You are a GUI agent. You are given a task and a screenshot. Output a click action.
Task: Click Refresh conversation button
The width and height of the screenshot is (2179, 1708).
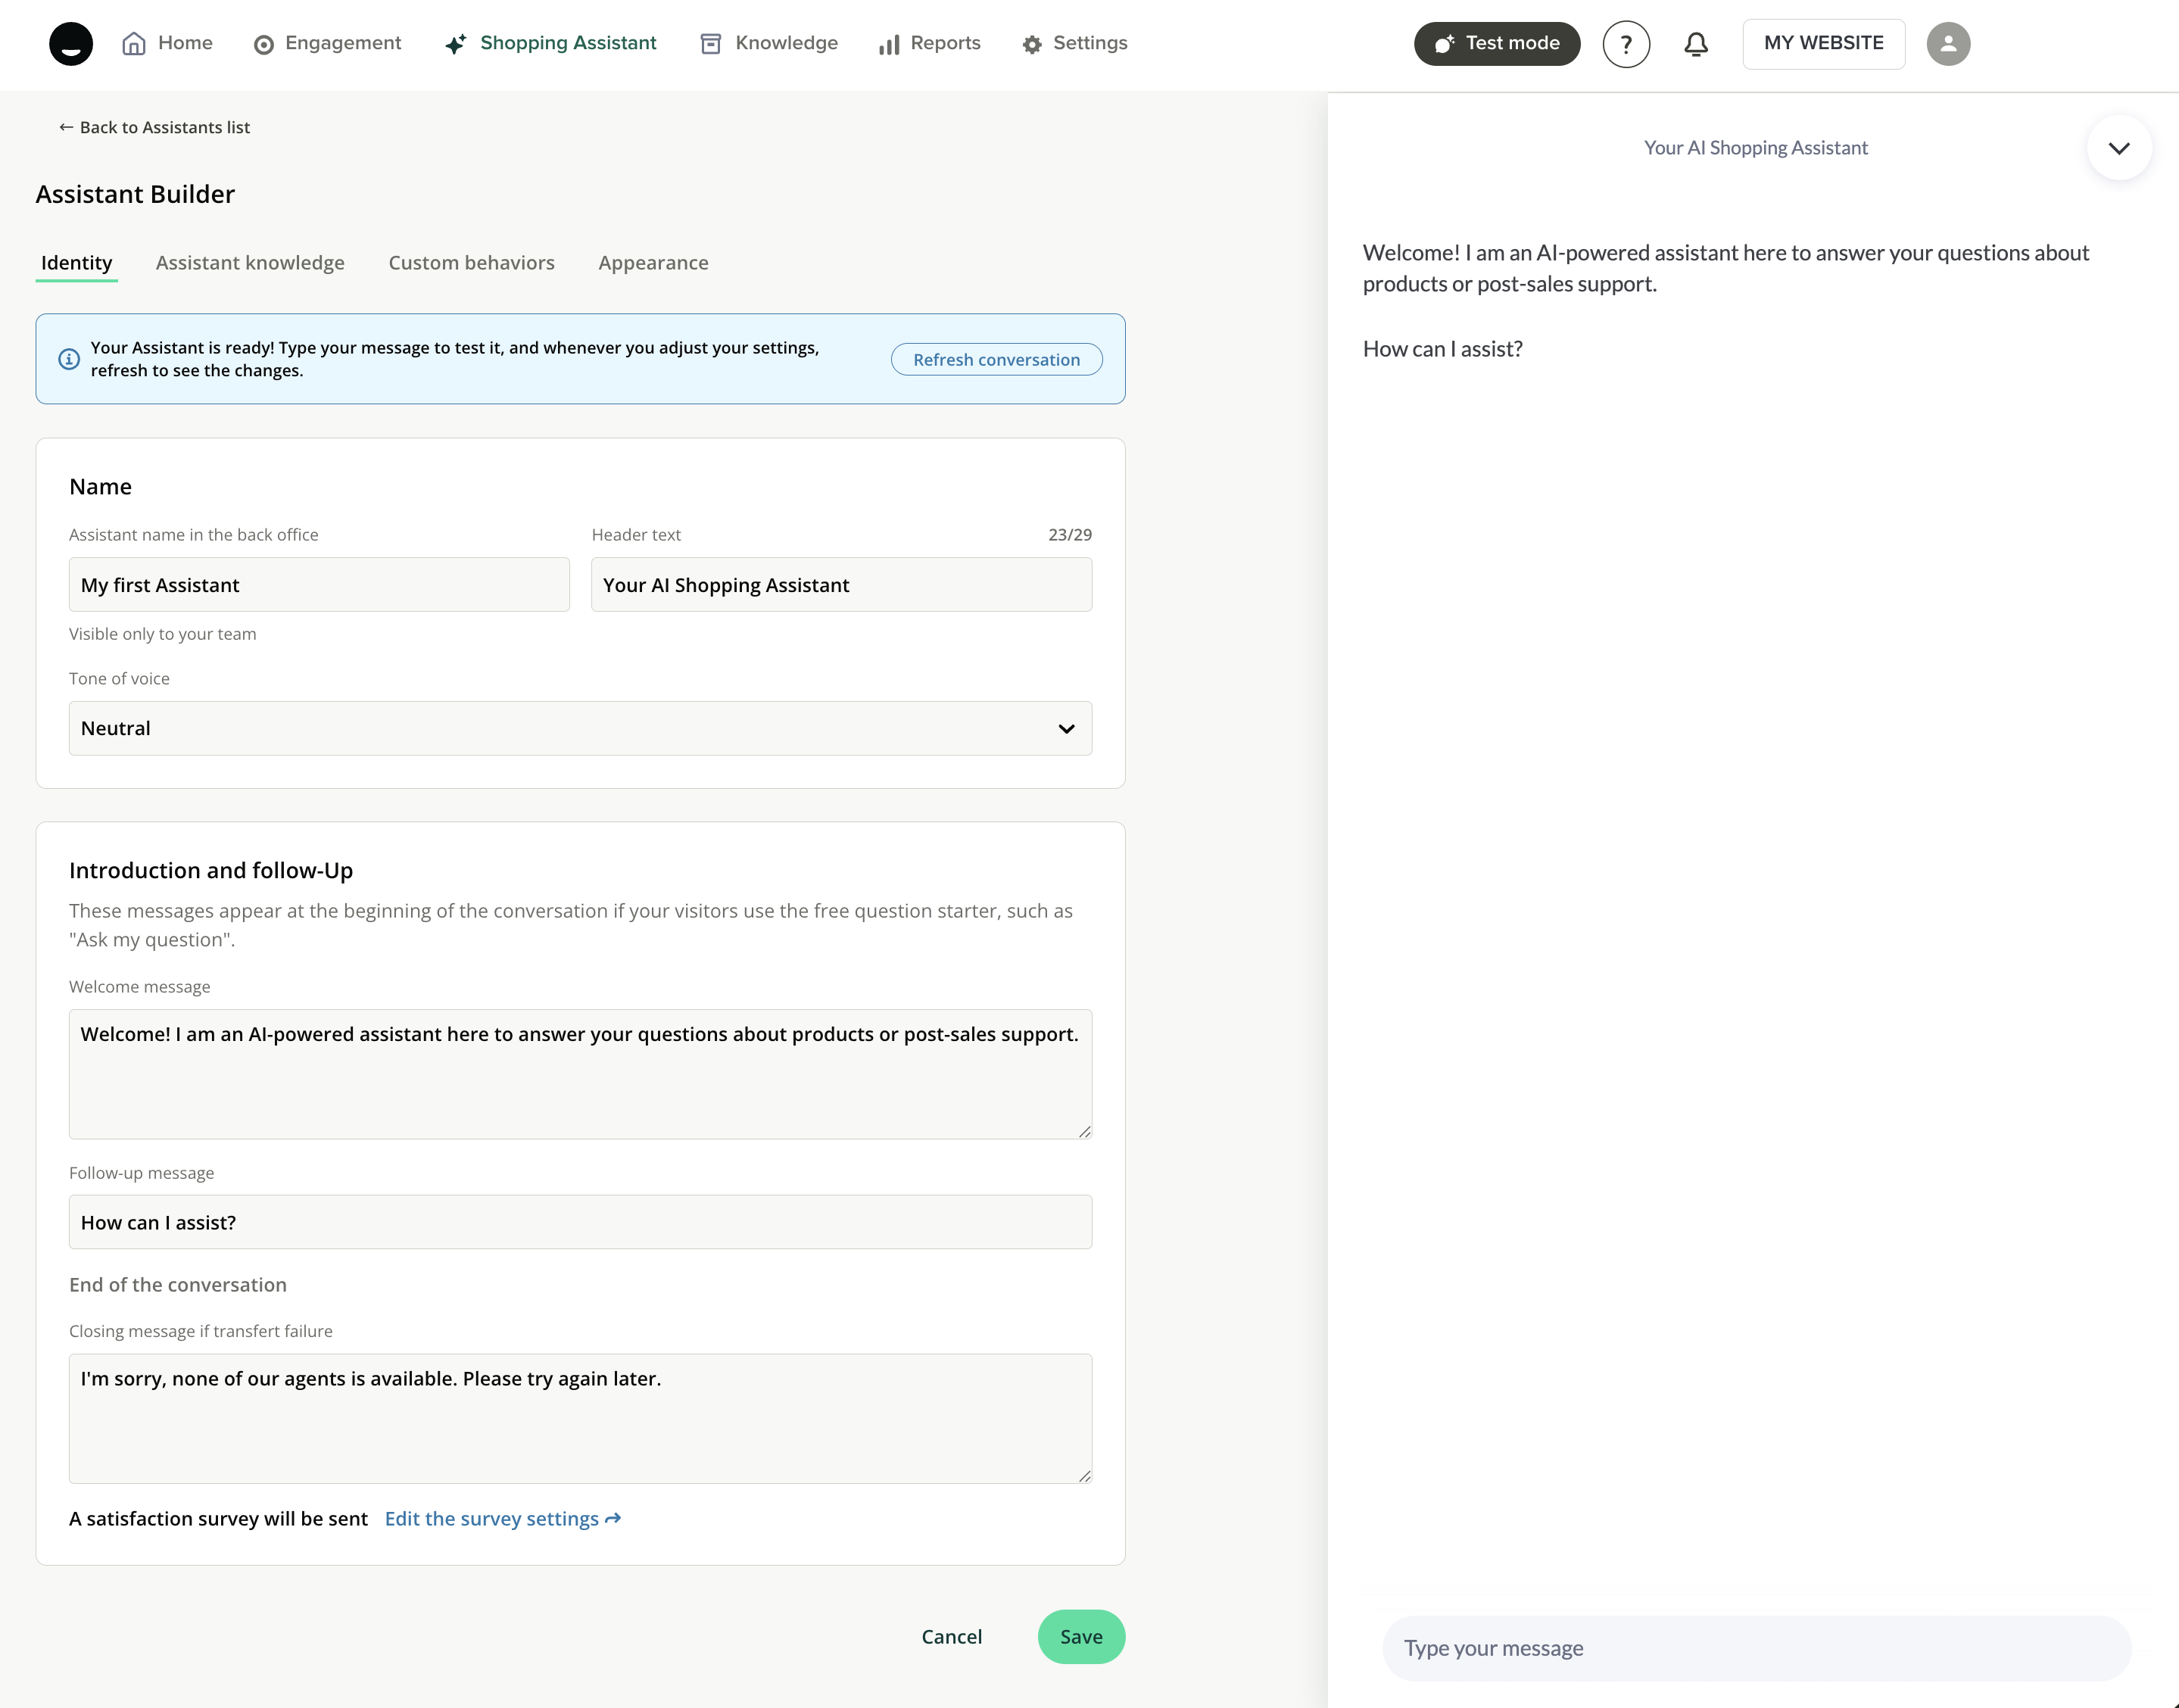[996, 359]
